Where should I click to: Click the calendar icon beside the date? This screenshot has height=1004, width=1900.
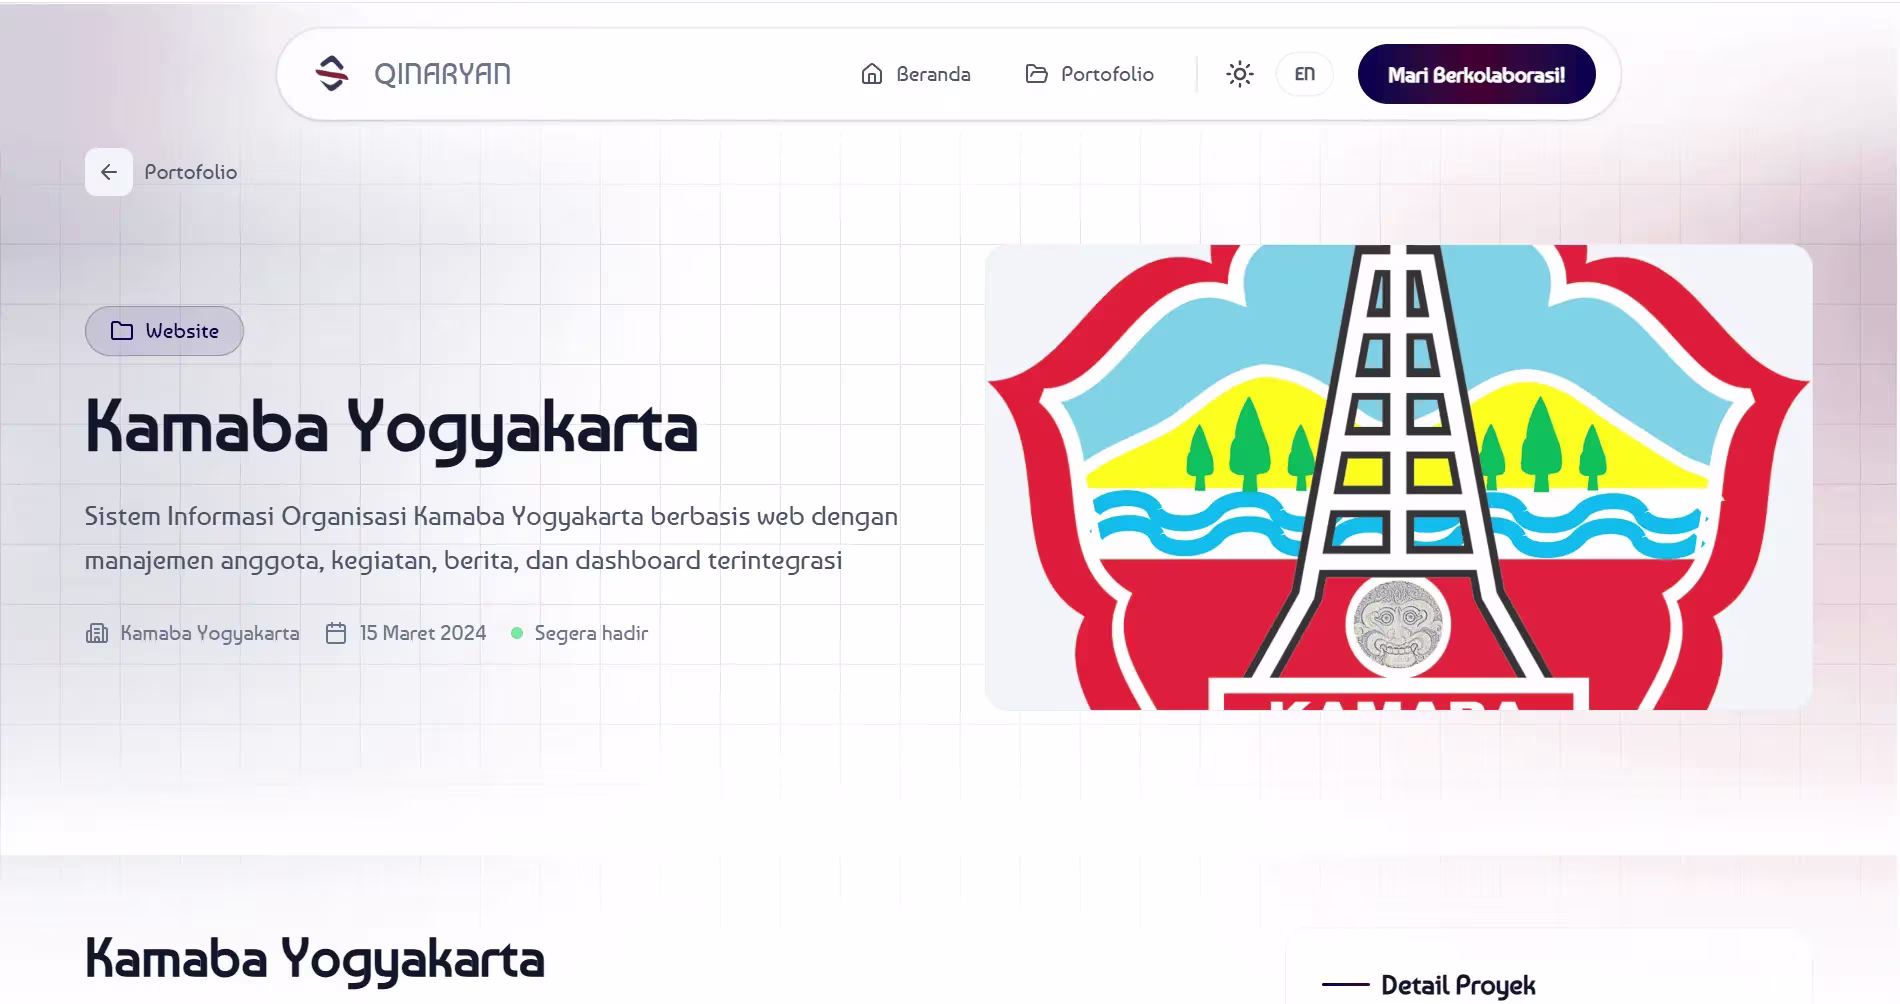pos(336,633)
